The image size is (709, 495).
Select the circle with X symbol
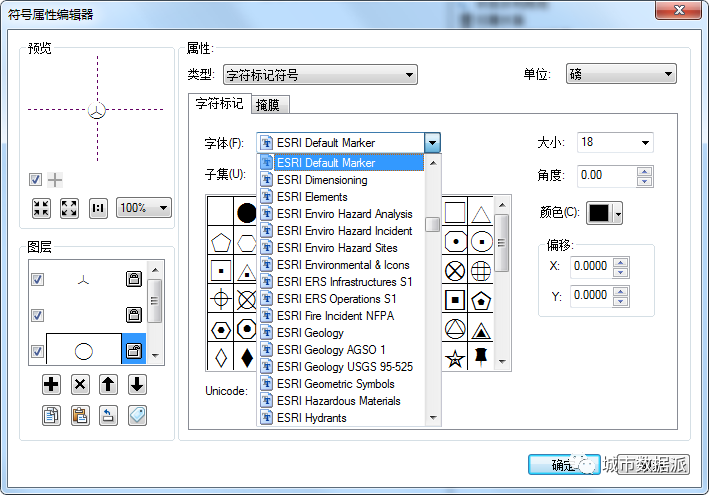(x=455, y=272)
